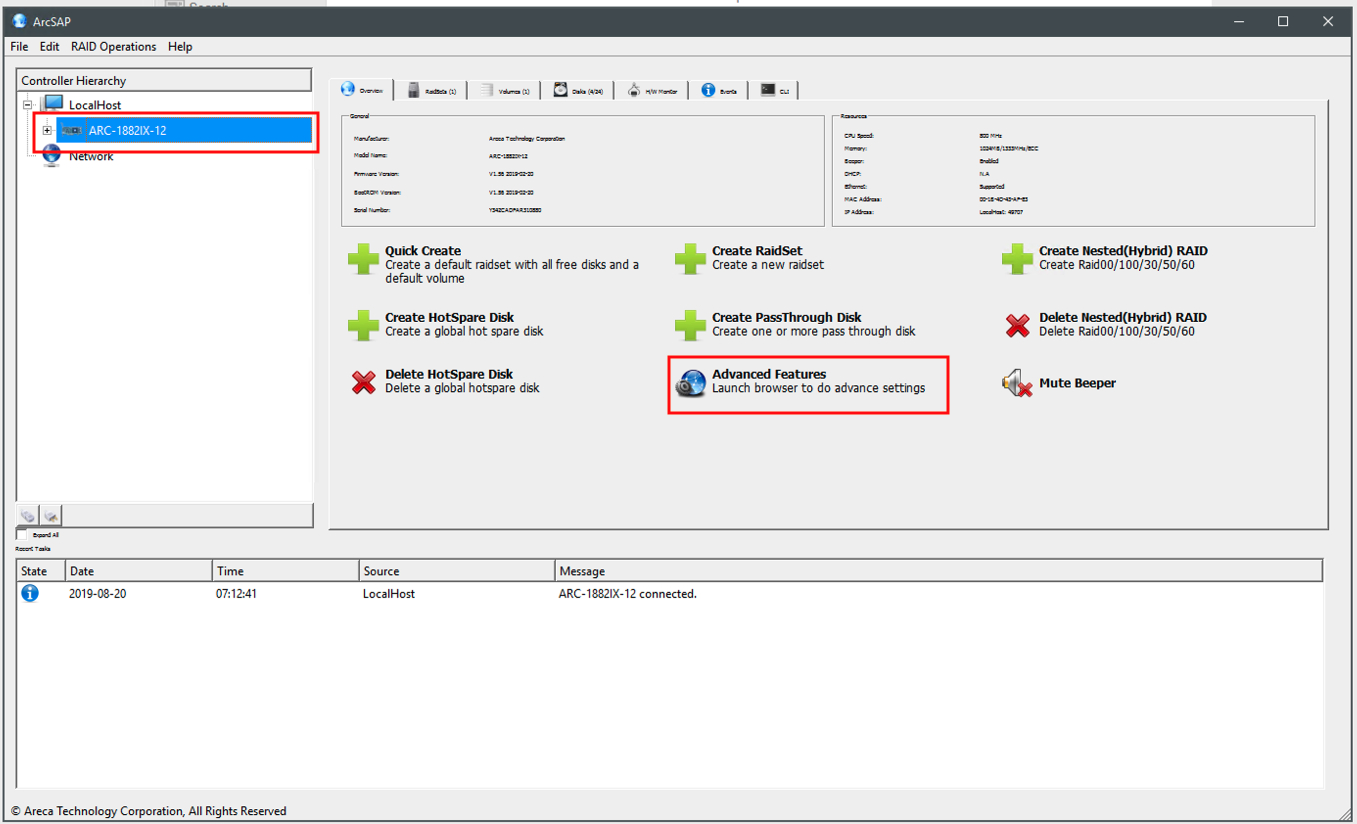
Task: Click the Areca copyright text in the status bar
Action: [149, 811]
